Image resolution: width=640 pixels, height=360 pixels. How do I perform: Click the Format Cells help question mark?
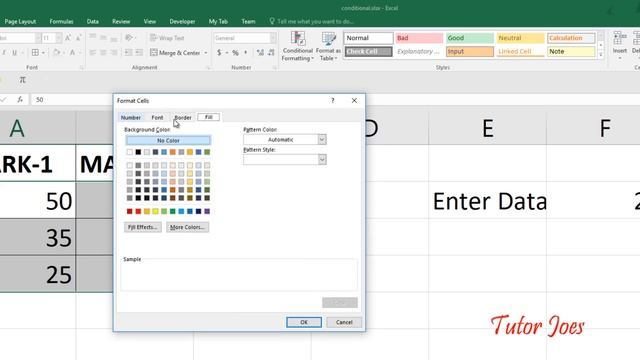[333, 100]
